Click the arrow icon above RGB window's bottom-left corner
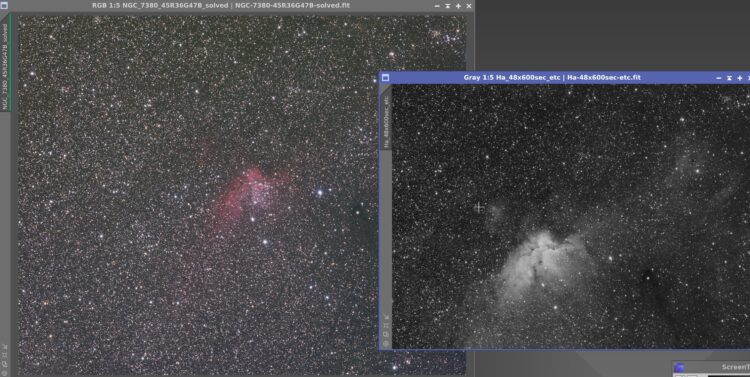Viewport: 750px width, 377px height. click(x=5, y=347)
